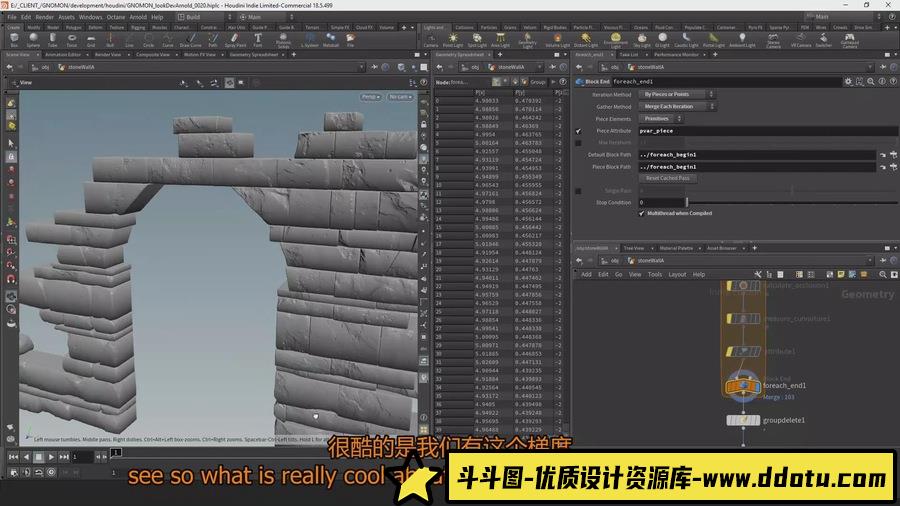Open the Main radial menu selector
The width and height of the screenshot is (900, 506).
[x=266, y=17]
